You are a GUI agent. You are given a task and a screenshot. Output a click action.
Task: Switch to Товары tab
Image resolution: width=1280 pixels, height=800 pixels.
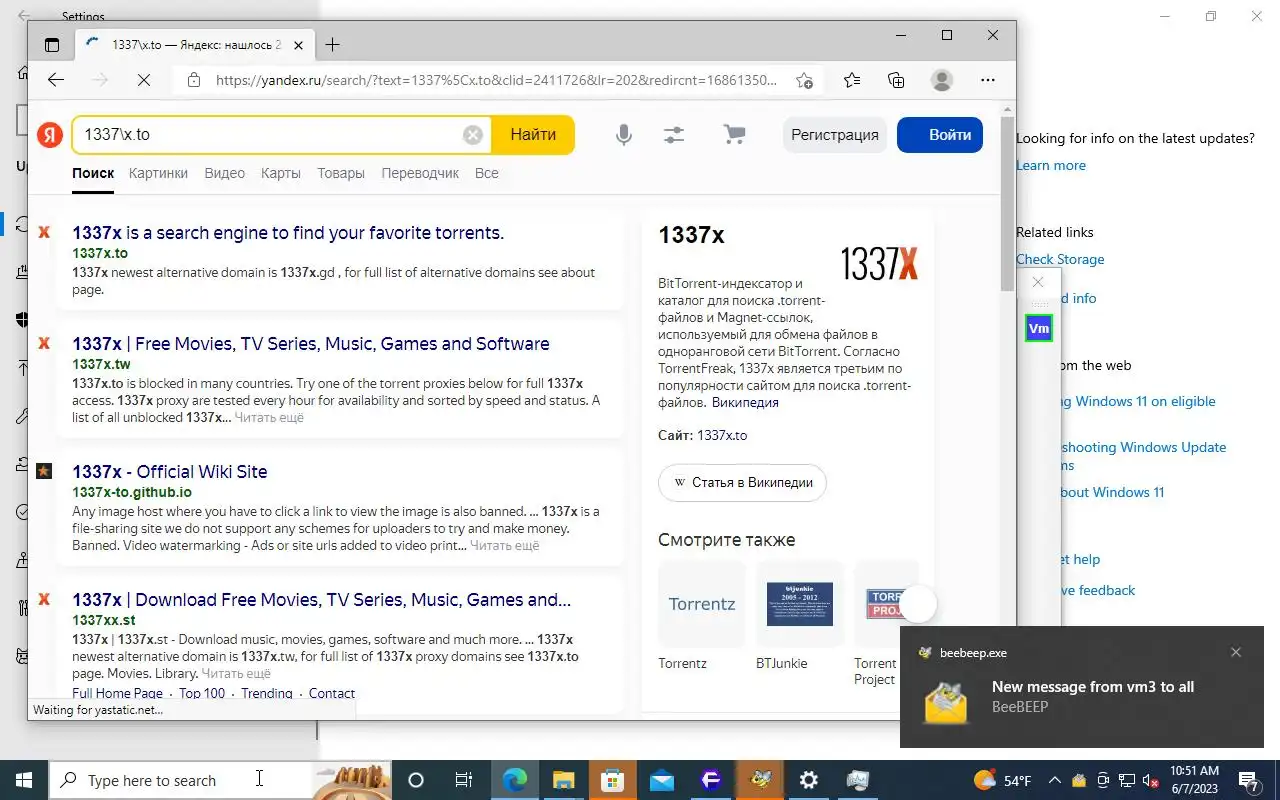341,173
